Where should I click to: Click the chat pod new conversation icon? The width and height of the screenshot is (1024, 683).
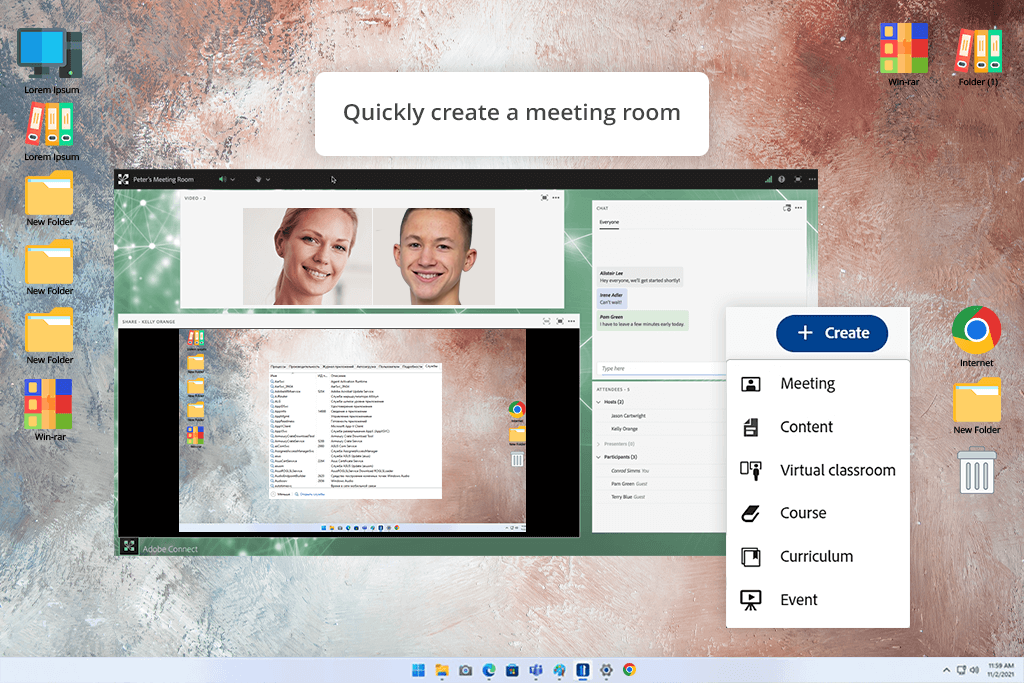787,208
